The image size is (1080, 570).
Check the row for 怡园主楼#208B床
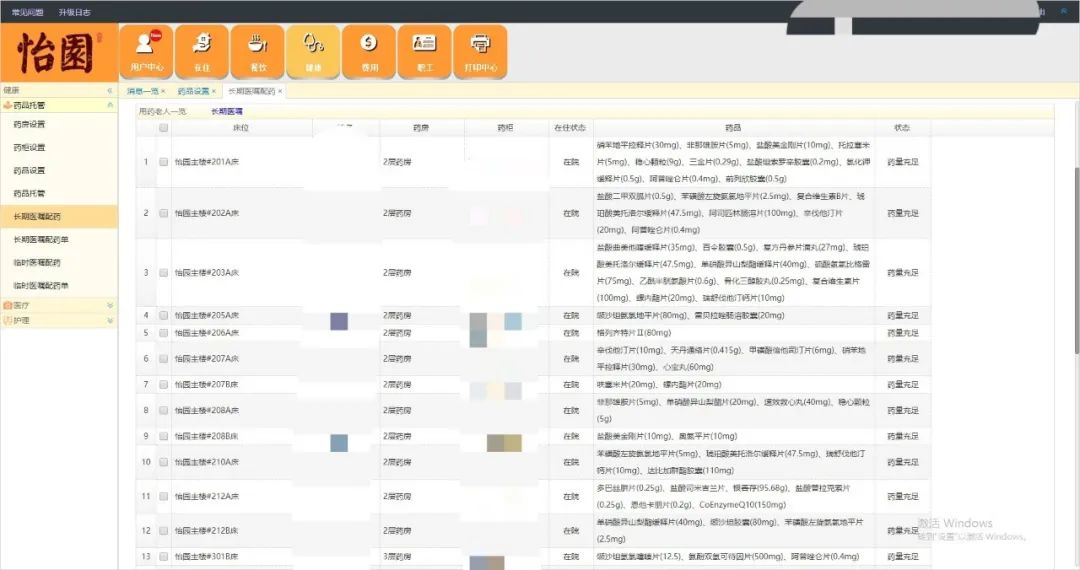tap(163, 436)
